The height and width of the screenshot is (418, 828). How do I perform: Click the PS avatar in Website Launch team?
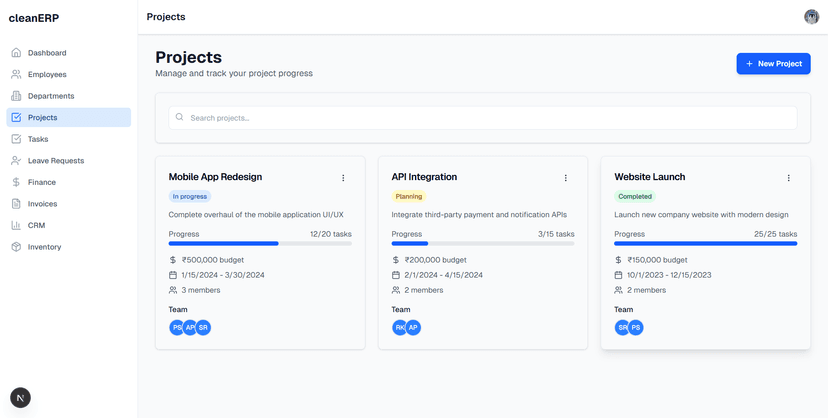coord(636,328)
